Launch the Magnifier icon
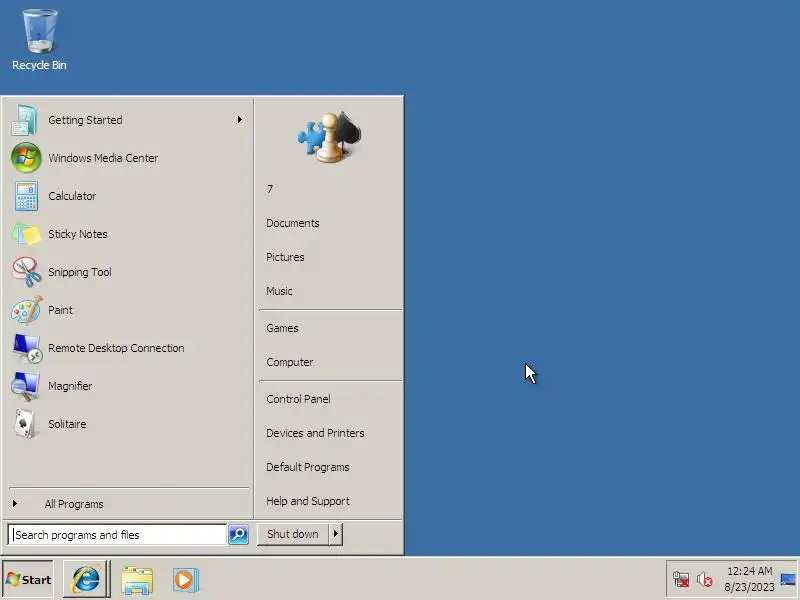Screen dimensions: 800x600 pyautogui.click(x=25, y=386)
